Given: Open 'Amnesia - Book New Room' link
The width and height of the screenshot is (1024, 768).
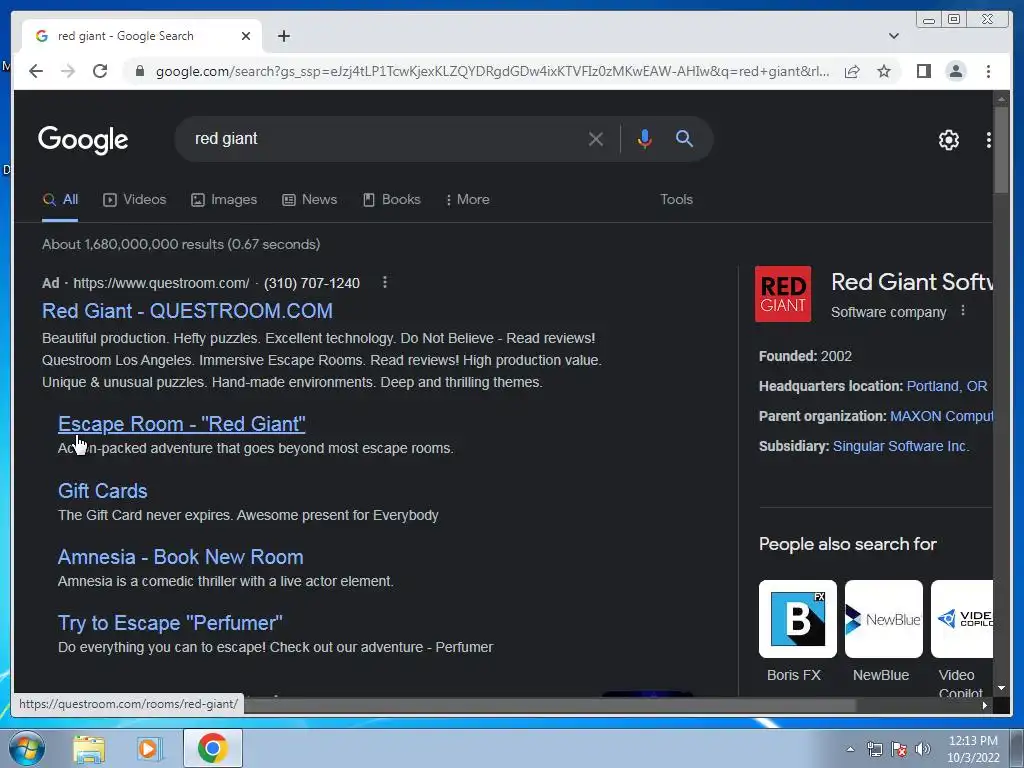Looking at the screenshot, I should [181, 557].
